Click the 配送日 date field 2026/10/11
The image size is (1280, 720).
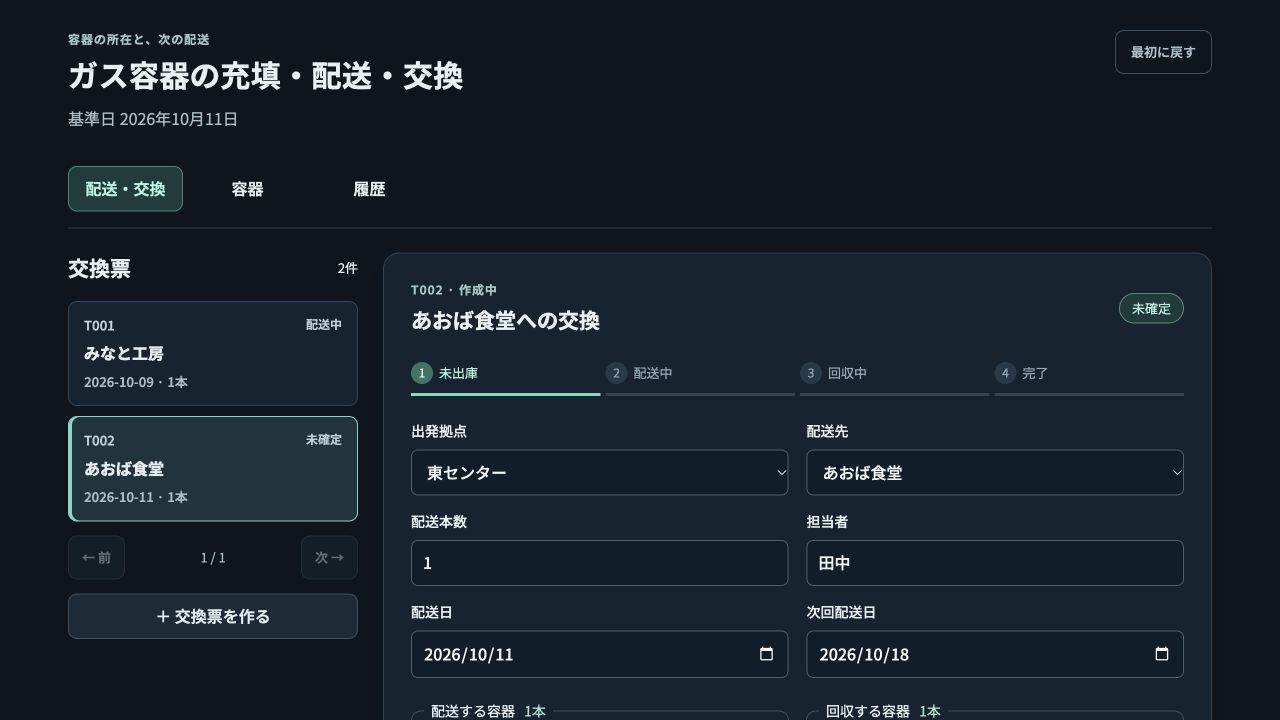coord(599,654)
